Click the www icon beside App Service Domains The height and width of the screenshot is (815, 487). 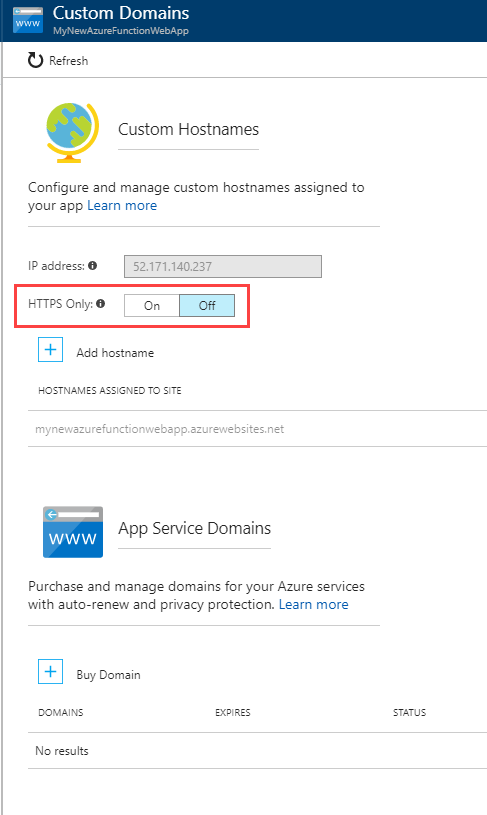point(73,532)
